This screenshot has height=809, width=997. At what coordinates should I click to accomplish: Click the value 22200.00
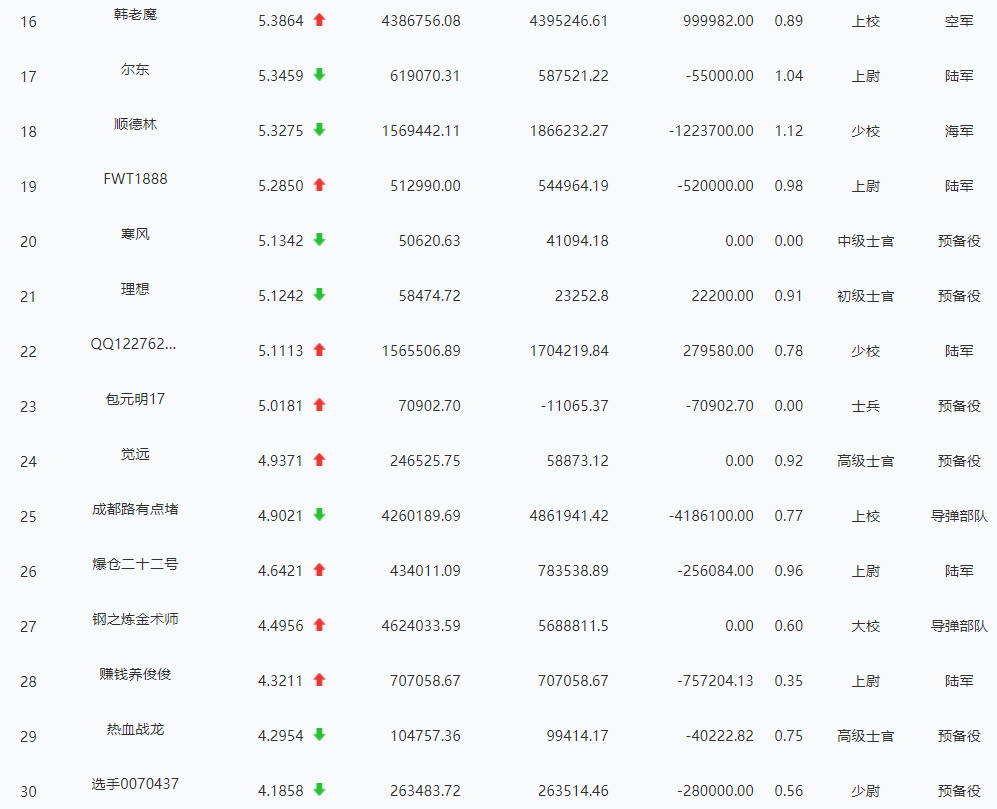point(722,296)
